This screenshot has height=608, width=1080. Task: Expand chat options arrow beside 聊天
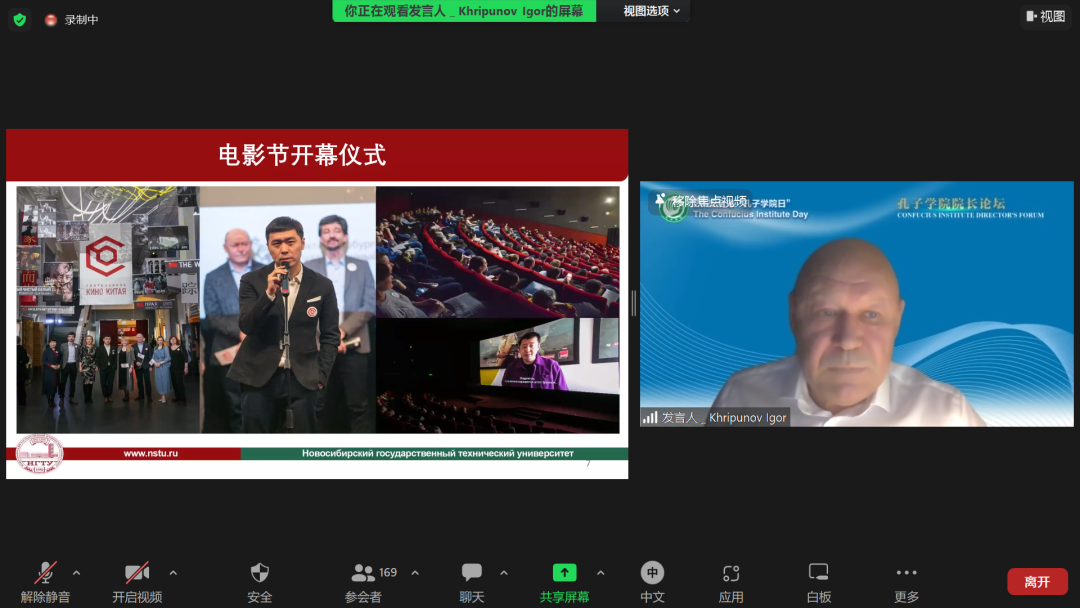504,573
